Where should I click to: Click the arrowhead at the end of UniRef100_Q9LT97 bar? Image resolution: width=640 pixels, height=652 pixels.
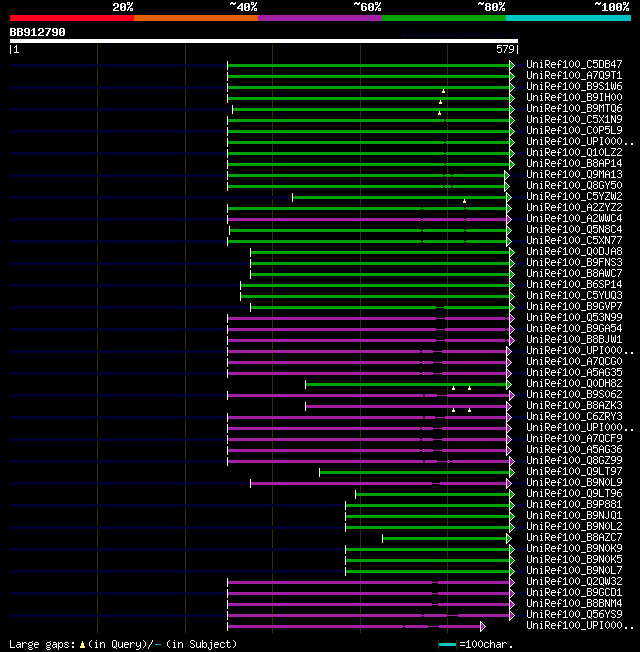pos(512,472)
